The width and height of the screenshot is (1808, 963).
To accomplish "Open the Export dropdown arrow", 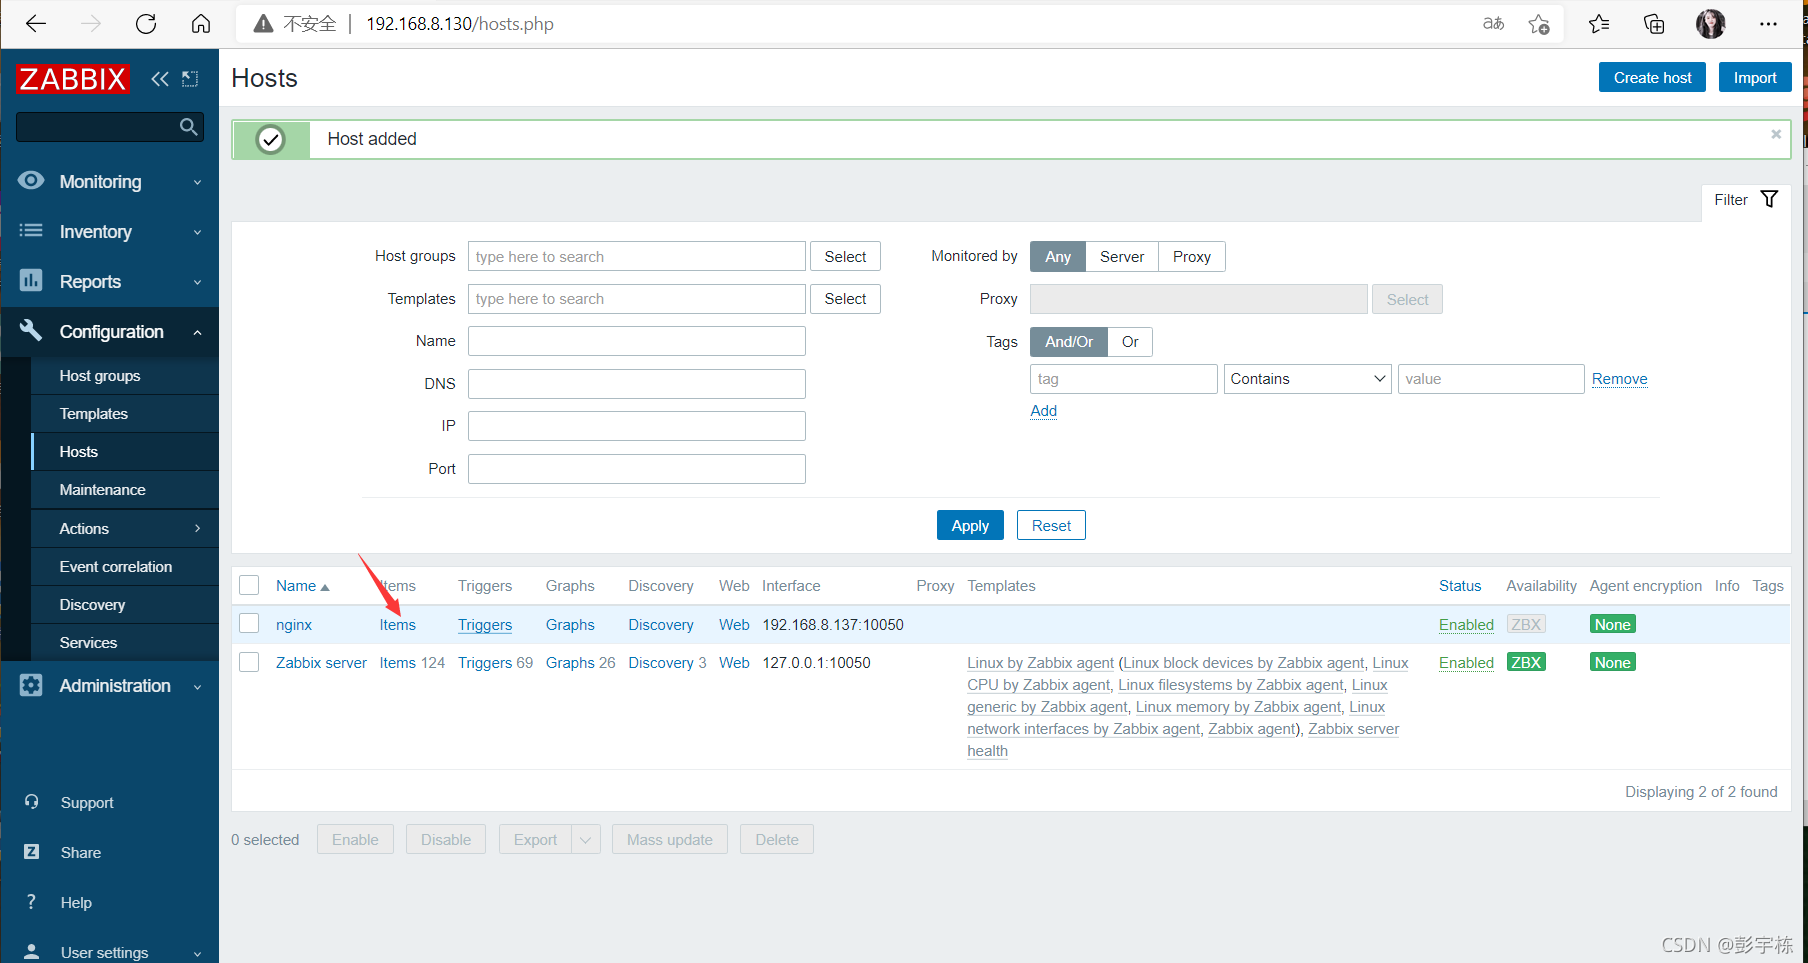I will (586, 839).
